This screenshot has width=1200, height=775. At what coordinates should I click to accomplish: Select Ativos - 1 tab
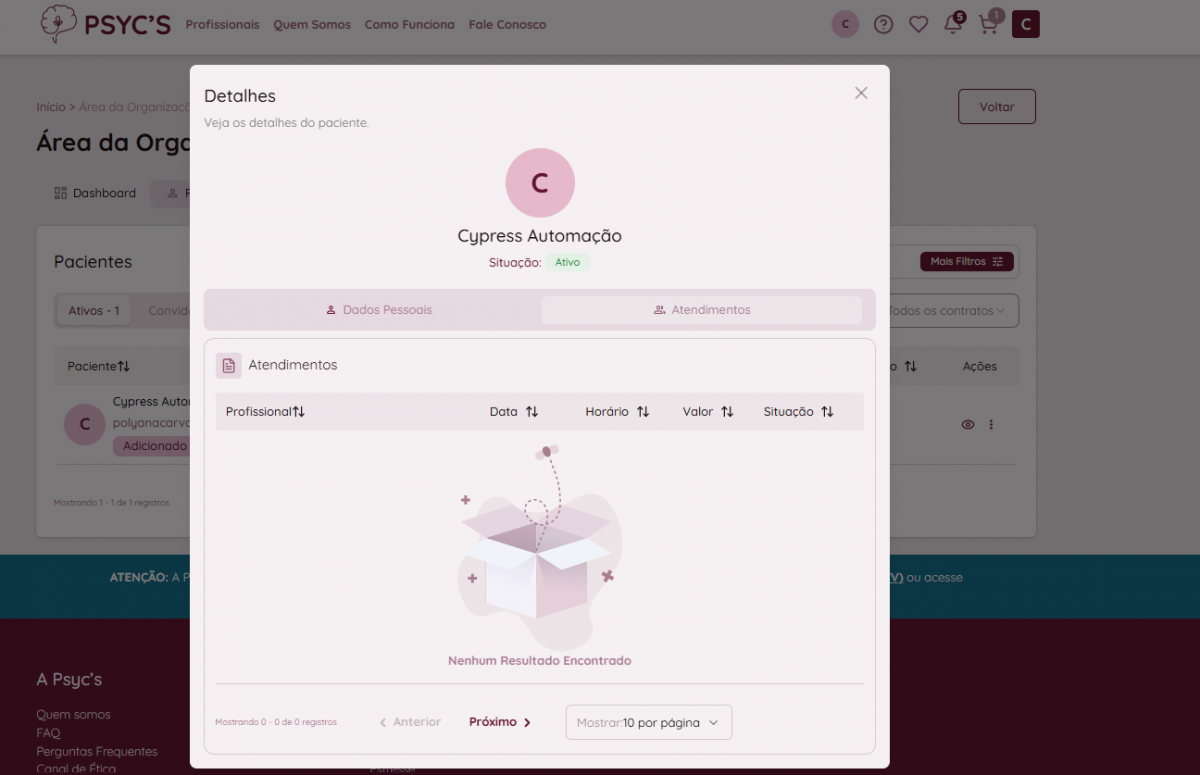tap(94, 311)
